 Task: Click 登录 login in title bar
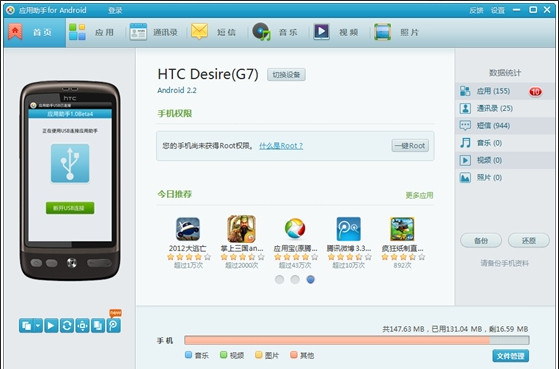[x=115, y=10]
